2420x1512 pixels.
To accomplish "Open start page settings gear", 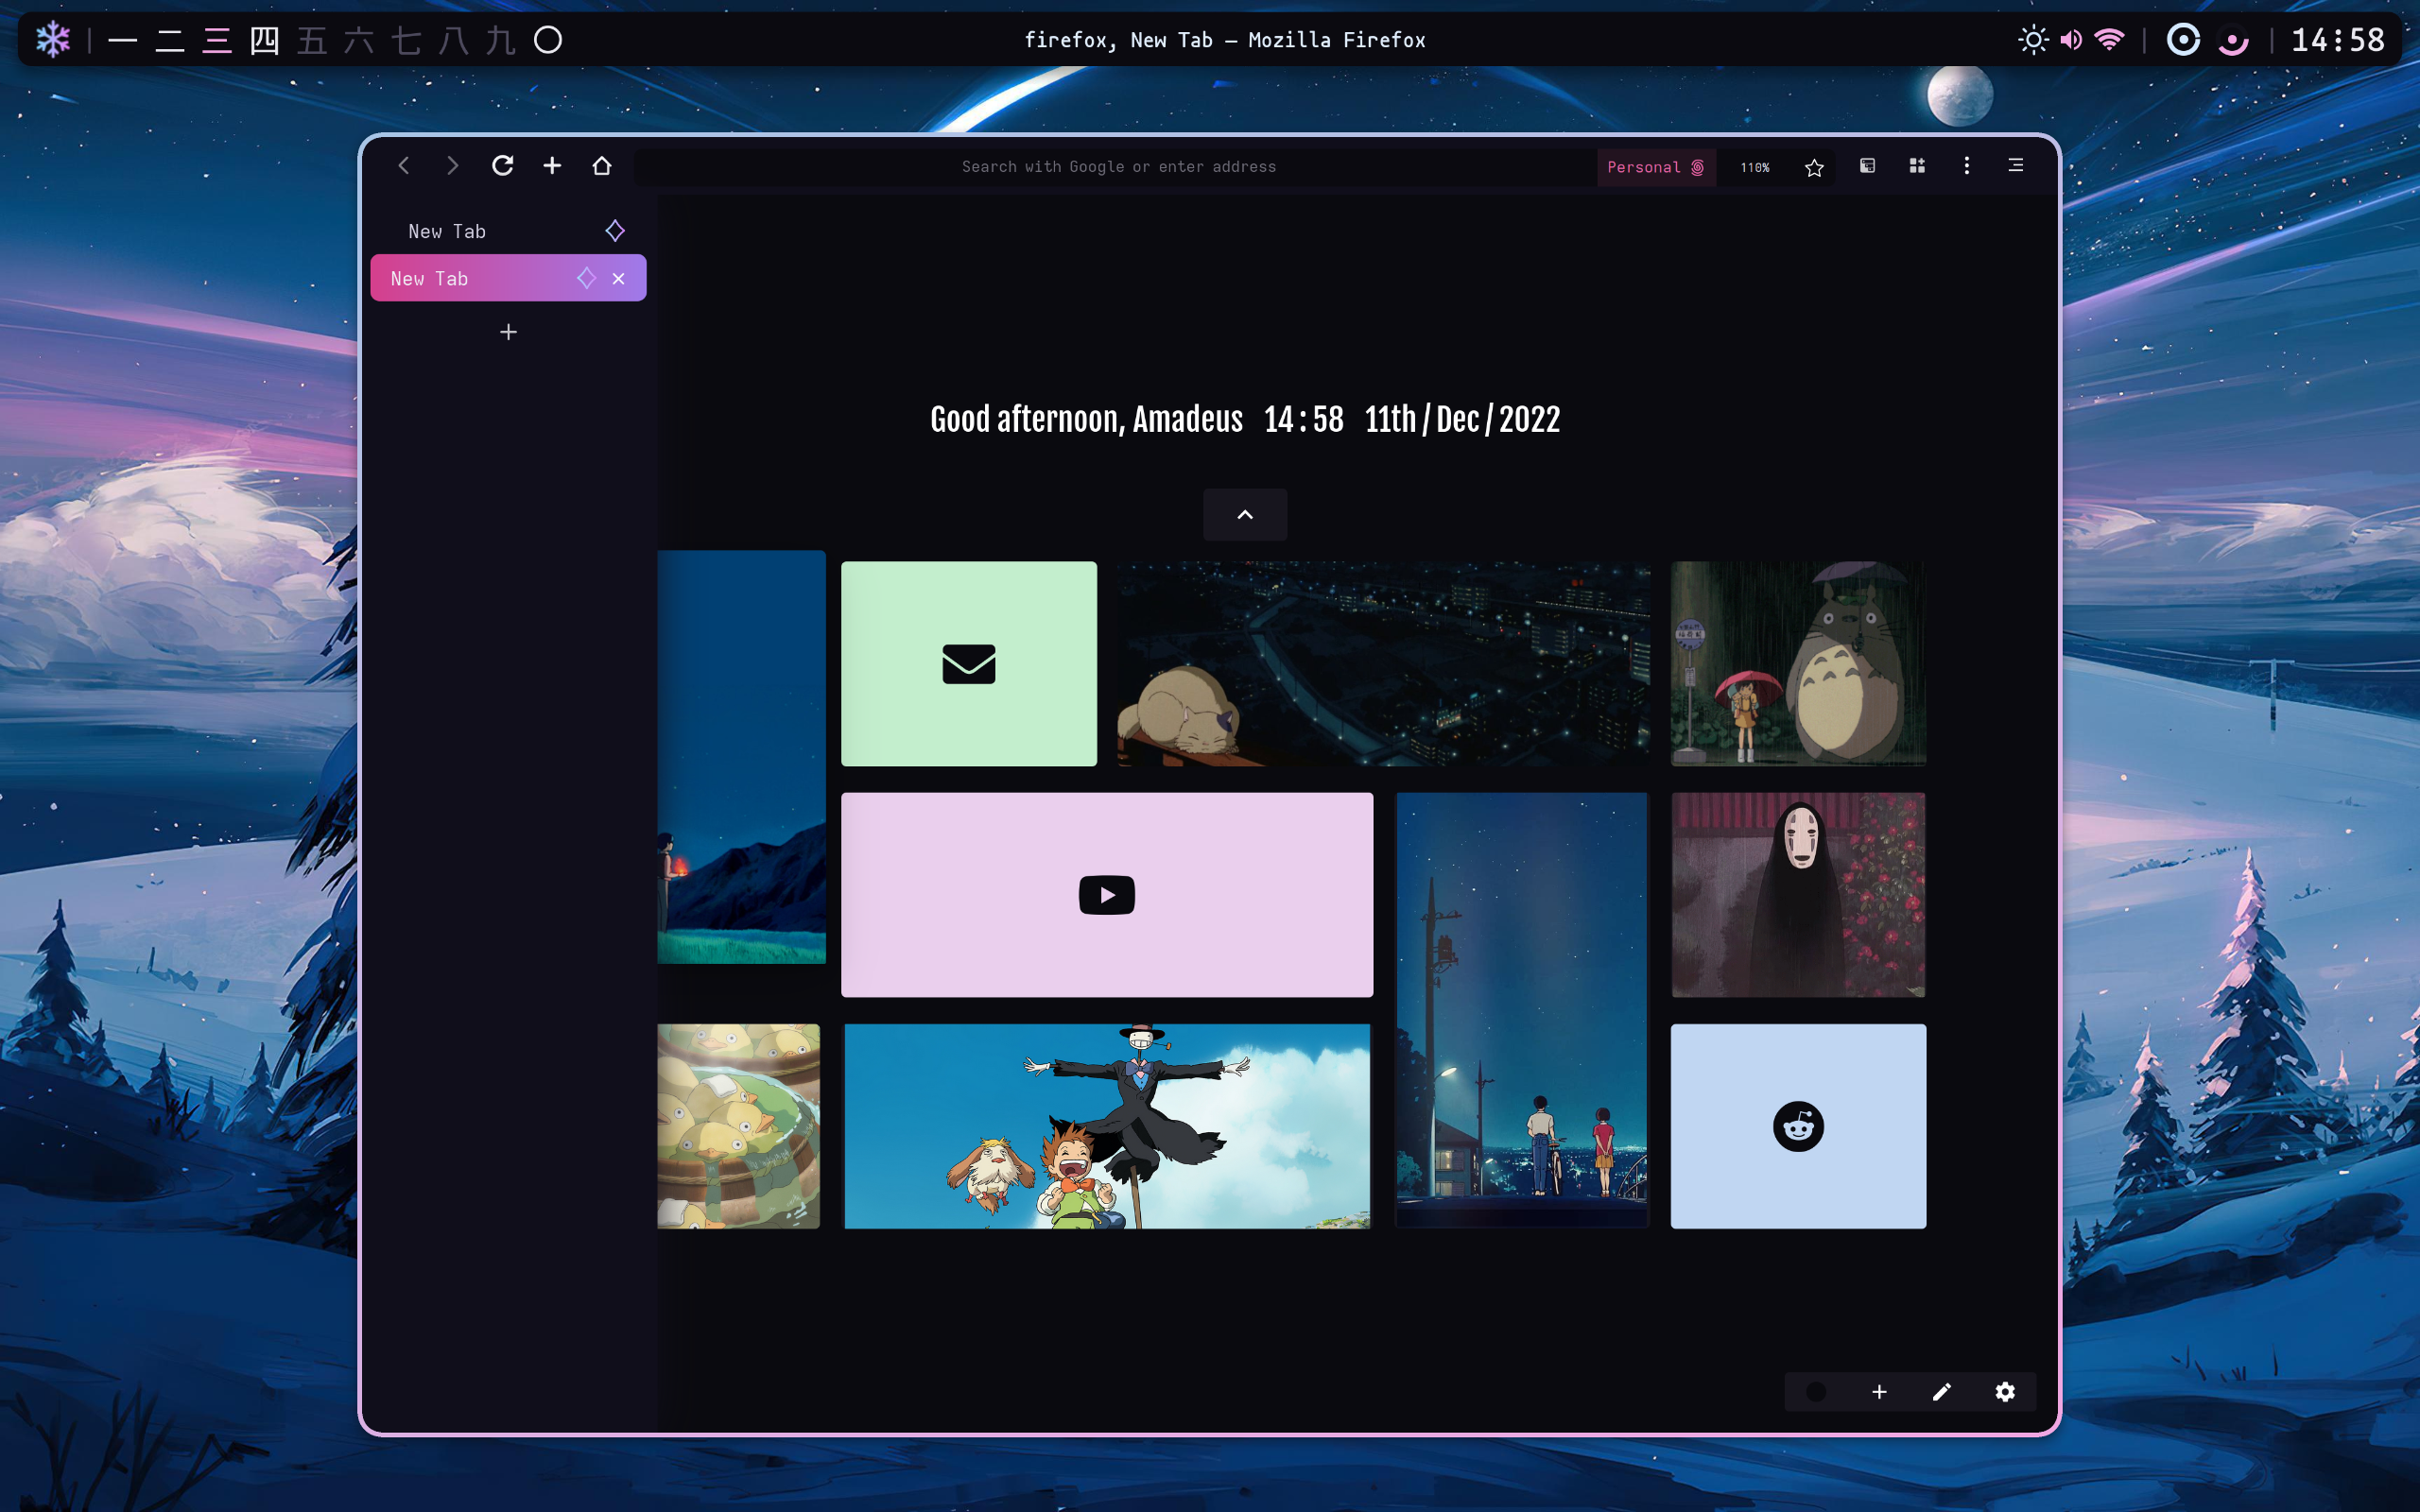I will coord(2005,1392).
